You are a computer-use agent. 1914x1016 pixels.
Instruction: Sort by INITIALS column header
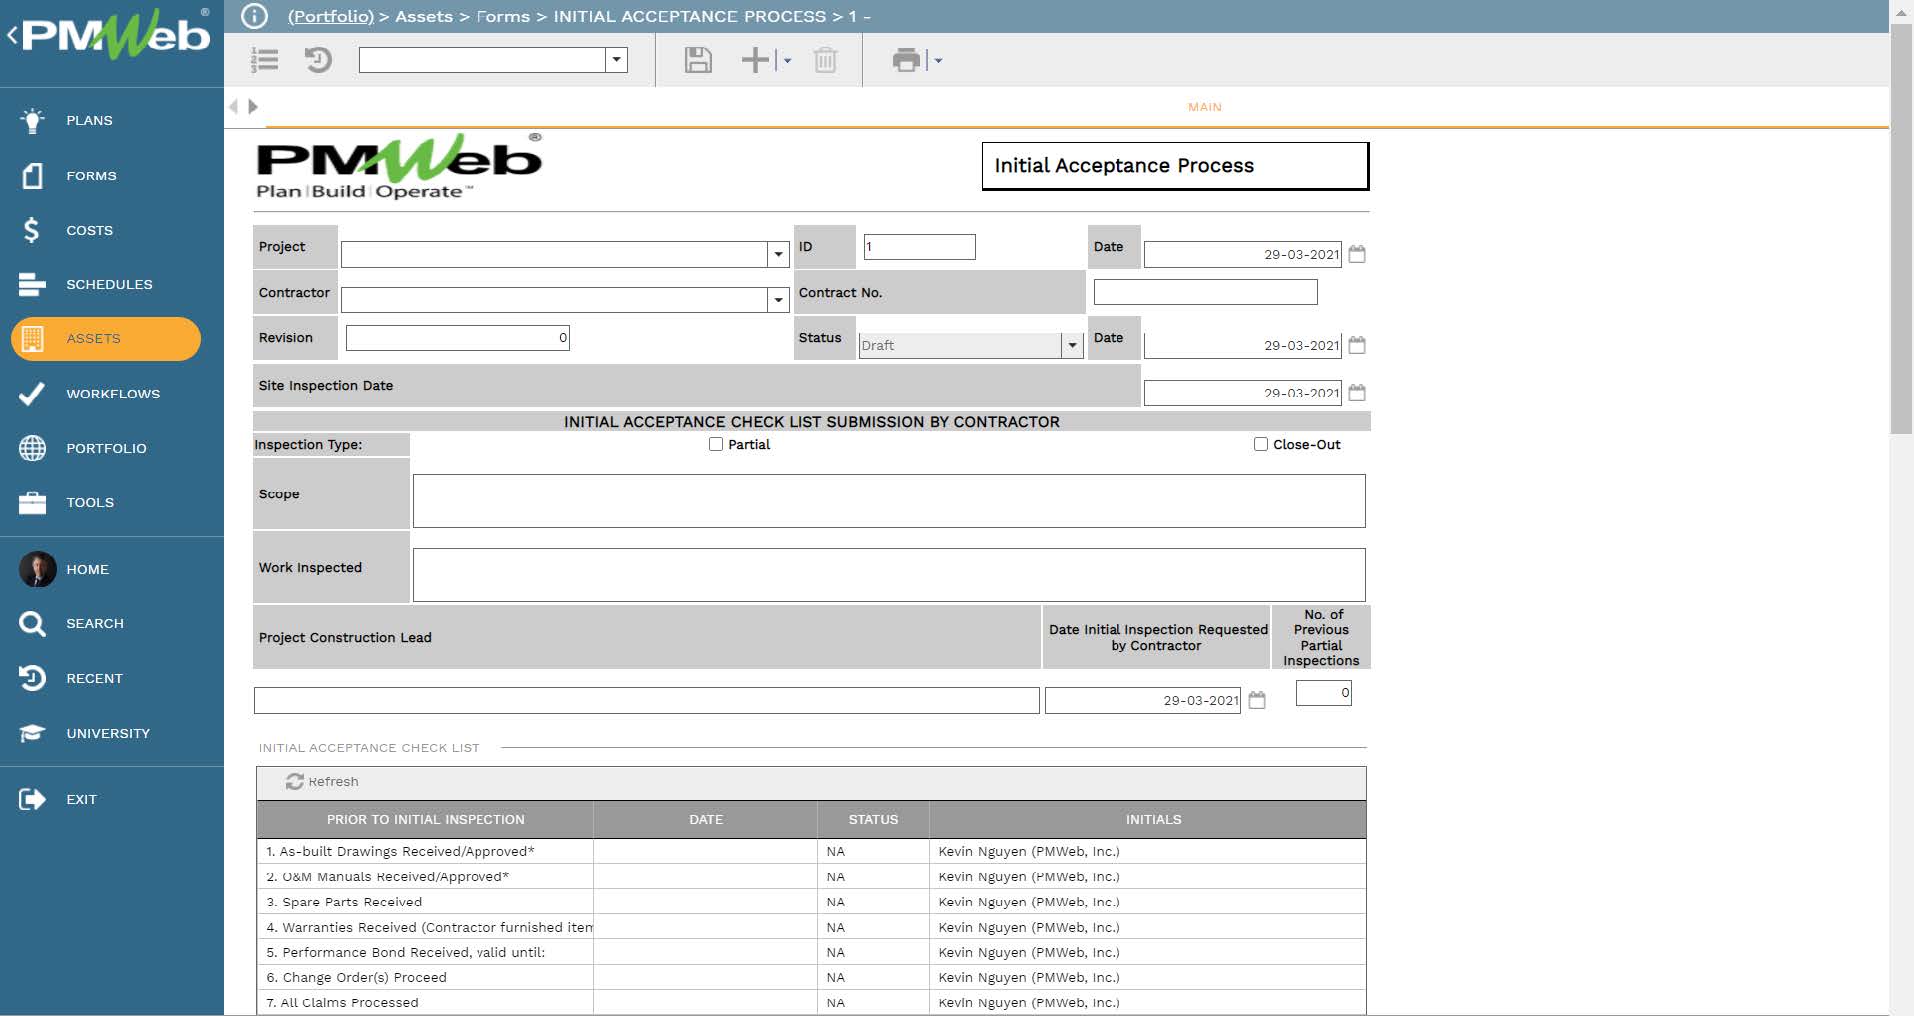[x=1148, y=819]
